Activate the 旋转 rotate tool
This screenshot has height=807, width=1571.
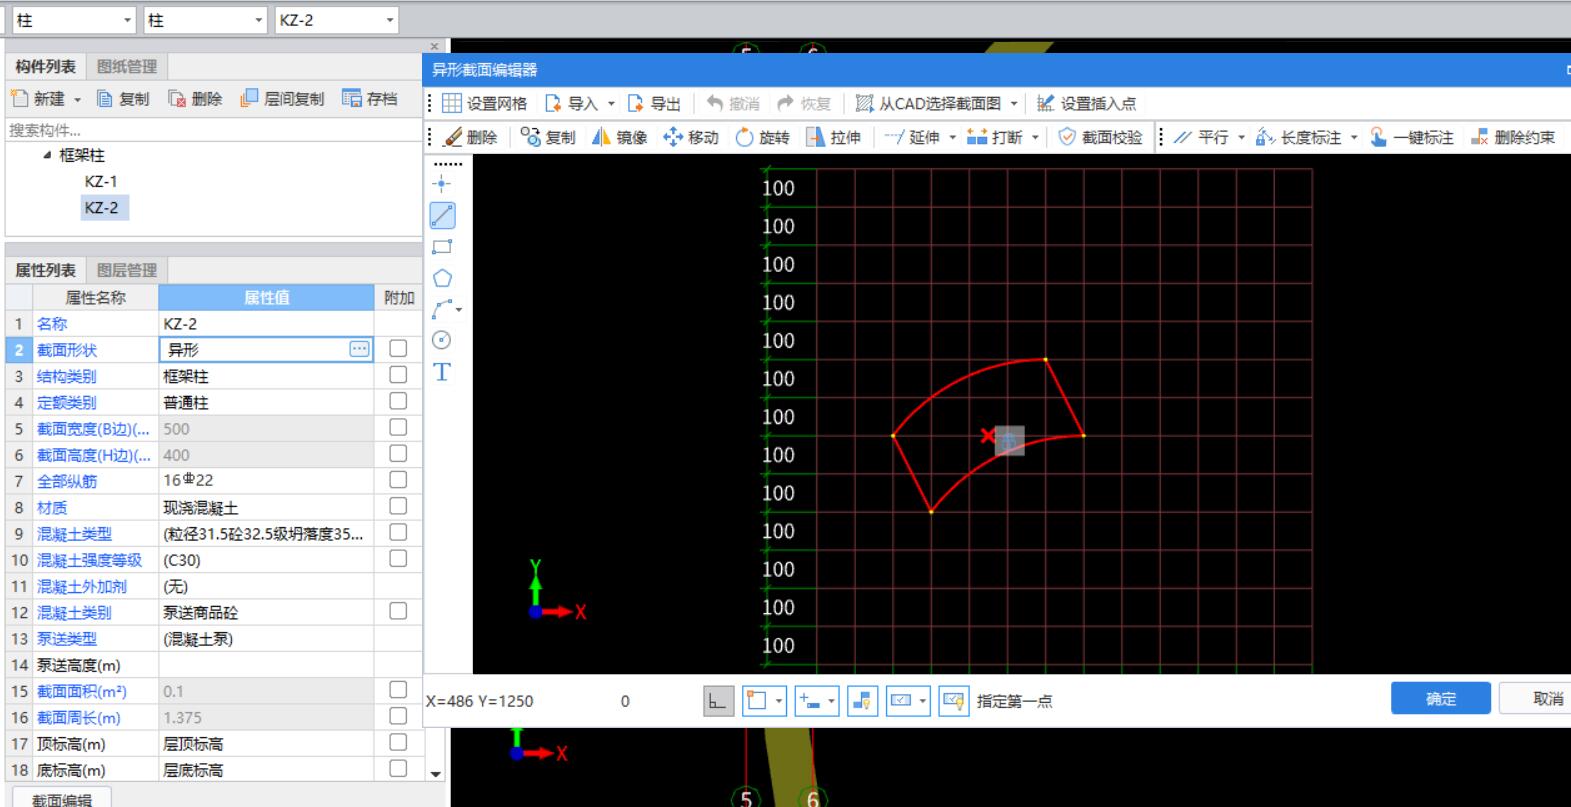[x=762, y=137]
